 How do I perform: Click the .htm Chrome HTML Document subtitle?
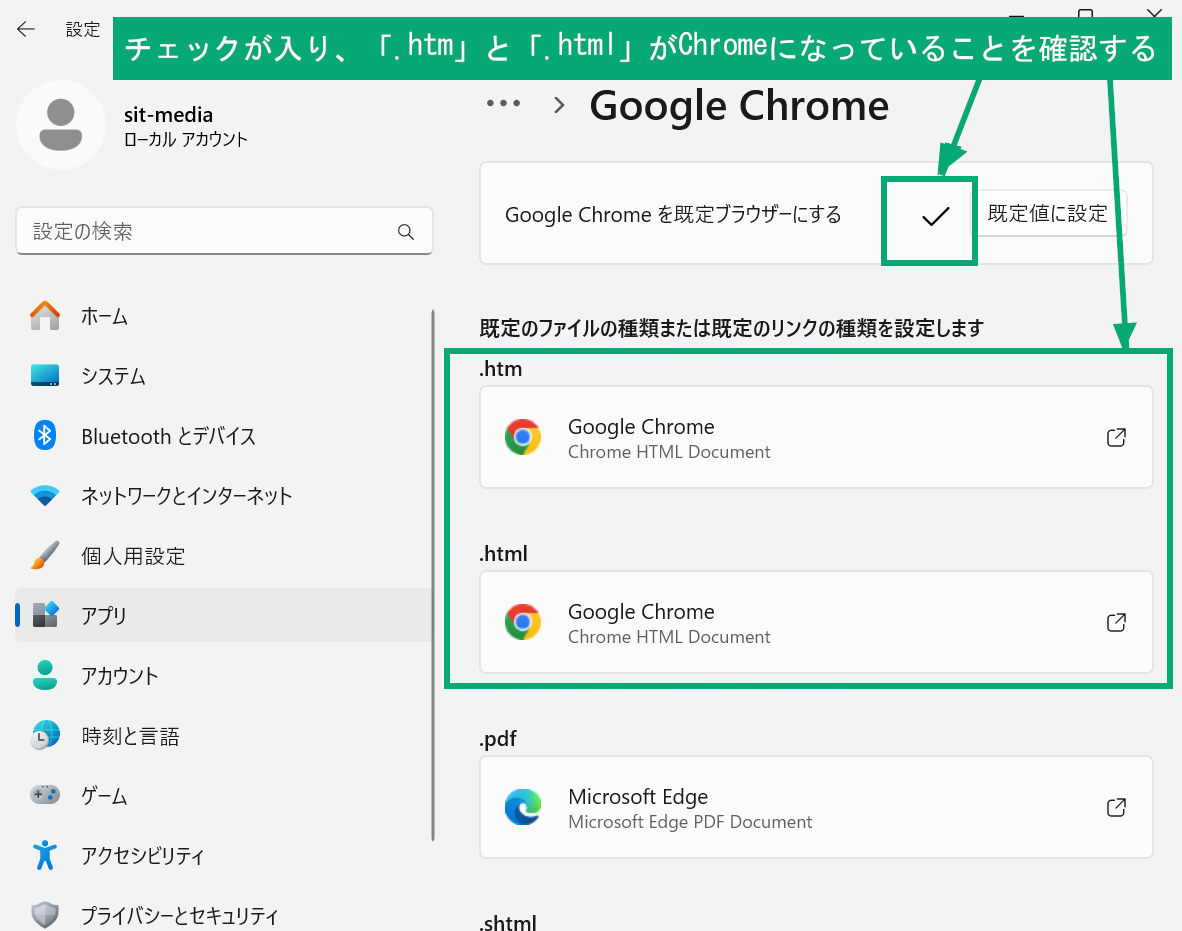[669, 452]
